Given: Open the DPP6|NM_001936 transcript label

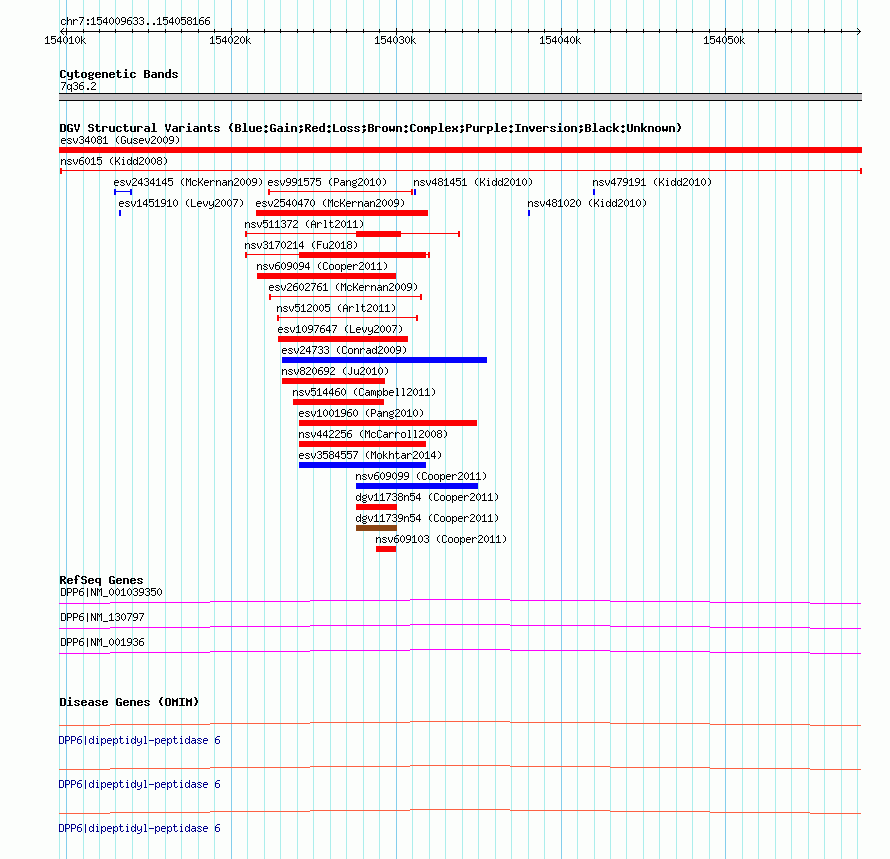Looking at the screenshot, I should click(x=102, y=642).
